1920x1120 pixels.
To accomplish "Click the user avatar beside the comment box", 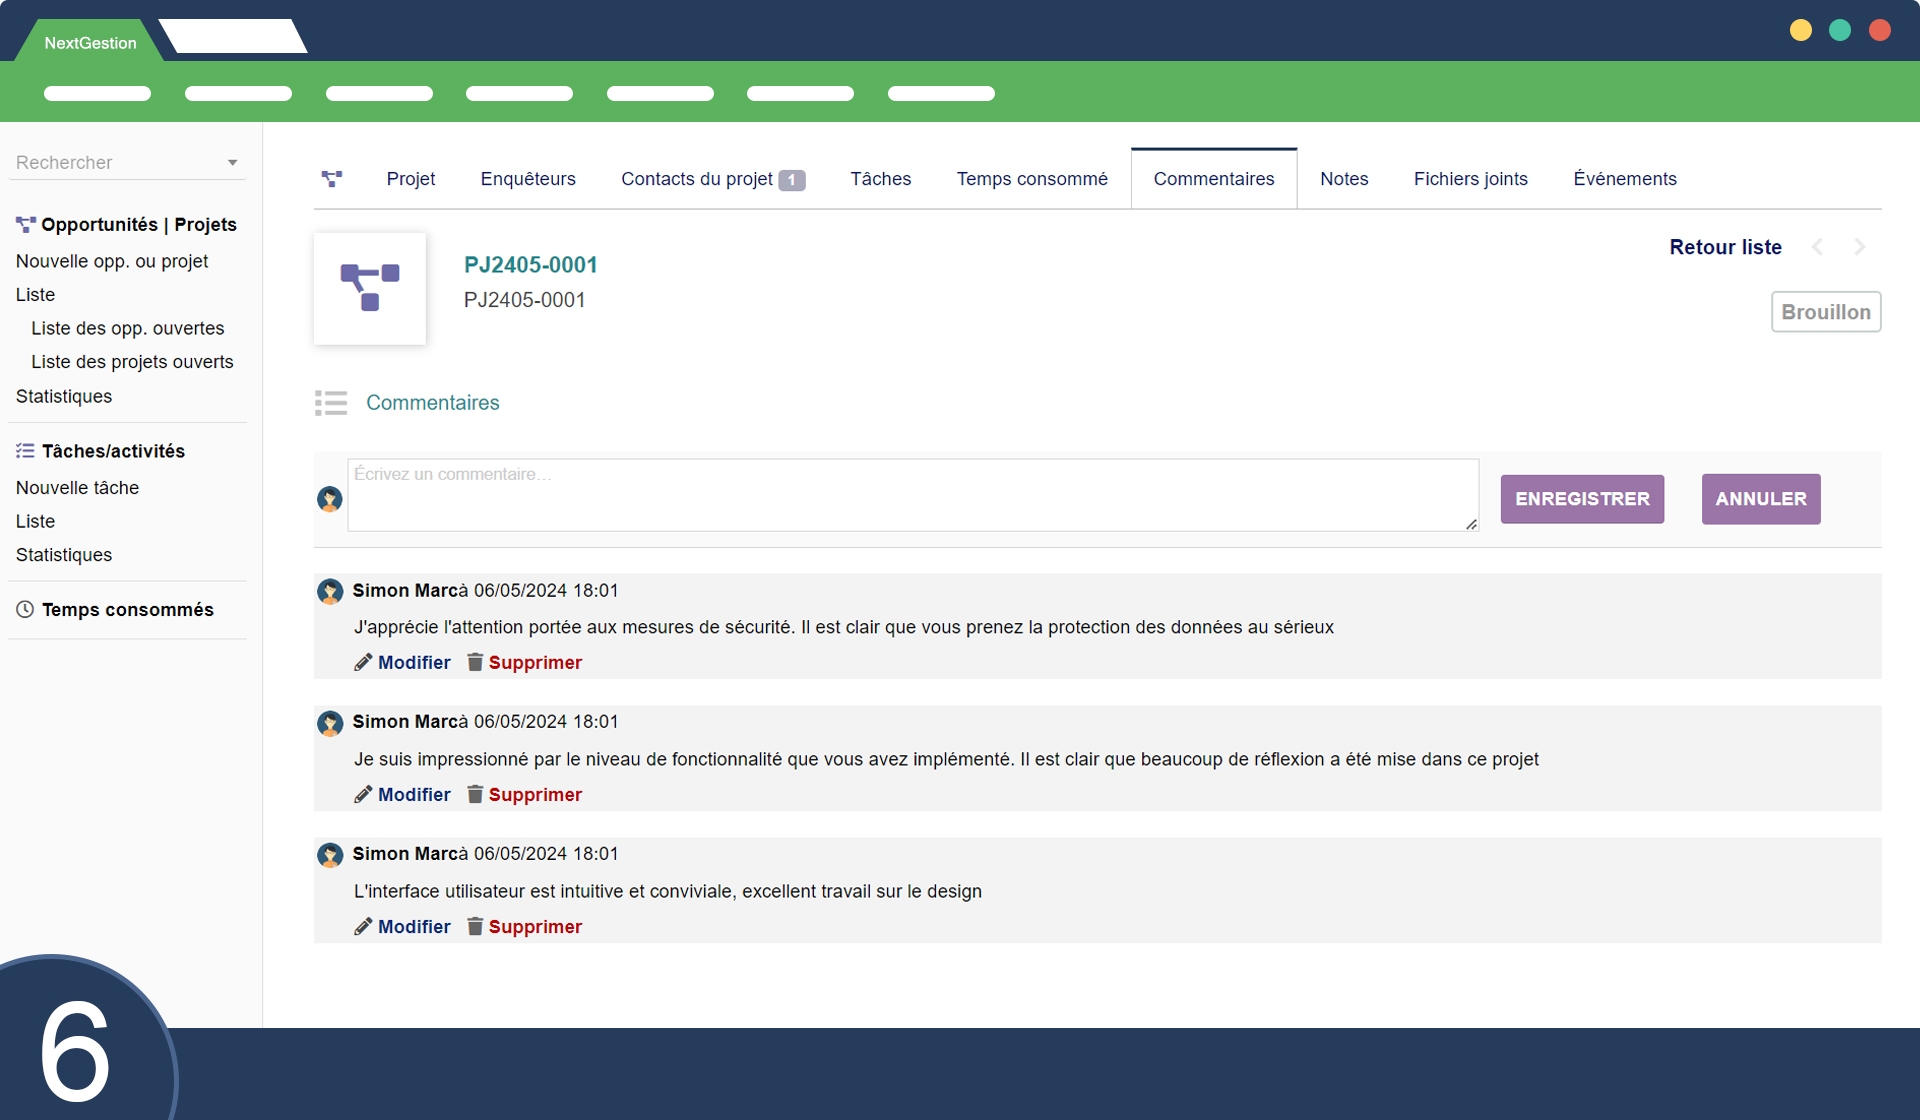I will [x=330, y=499].
